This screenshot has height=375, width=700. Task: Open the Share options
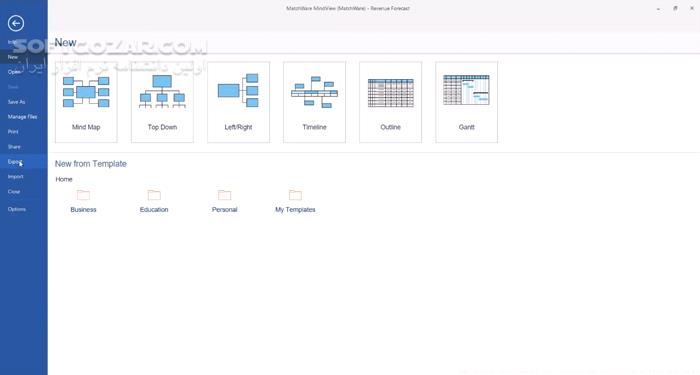[x=24, y=146]
